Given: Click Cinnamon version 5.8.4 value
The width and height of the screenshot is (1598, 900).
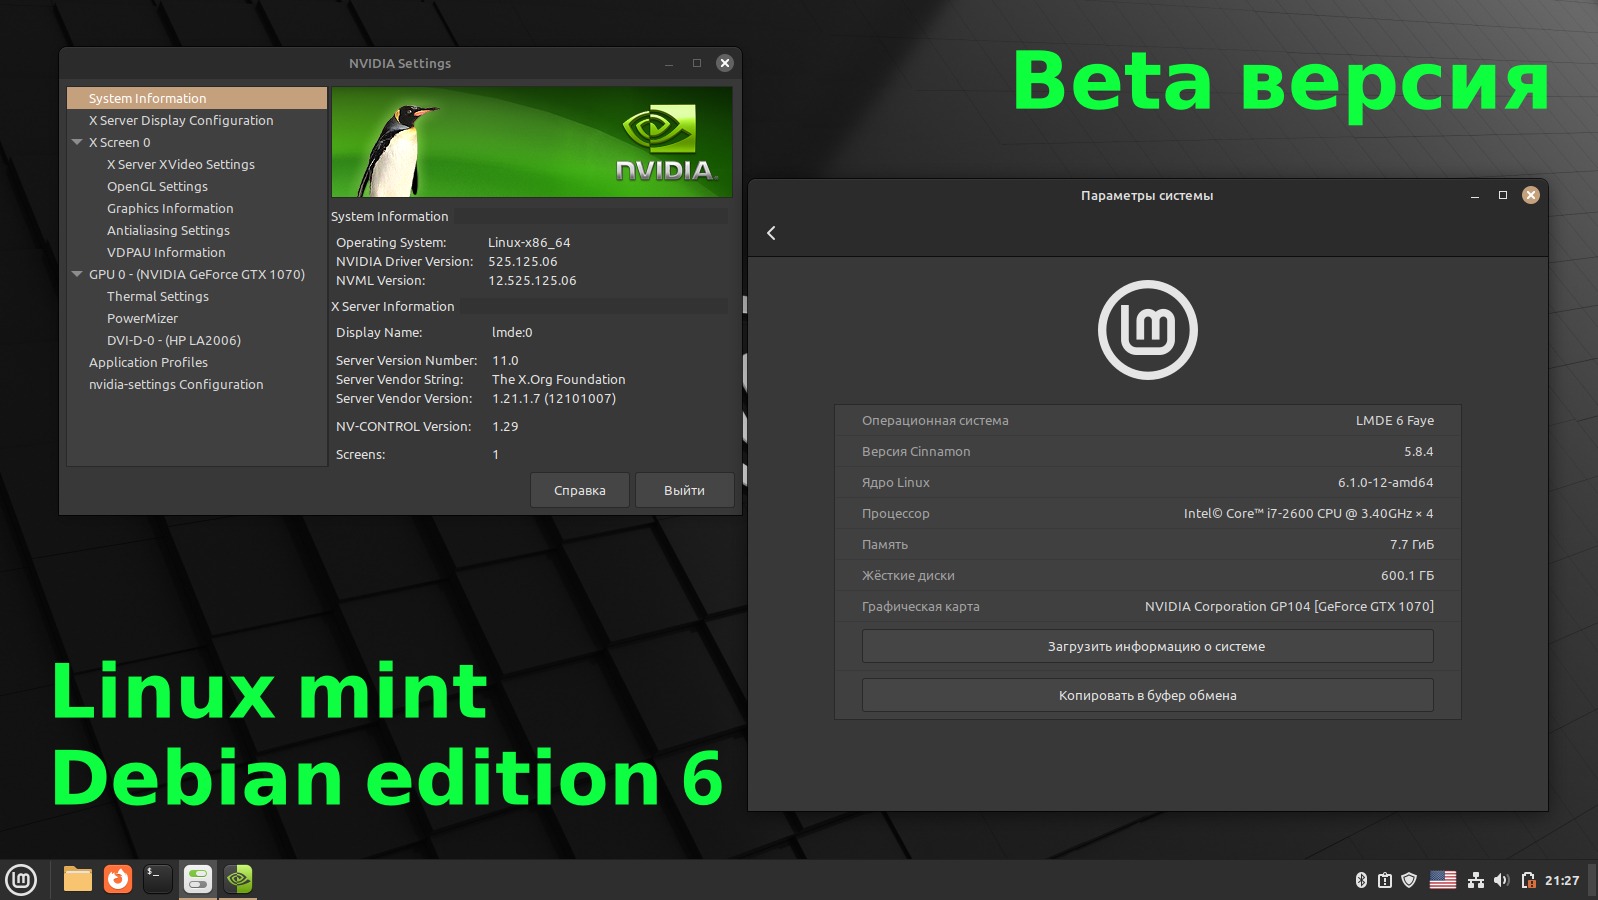Looking at the screenshot, I should pos(1419,451).
